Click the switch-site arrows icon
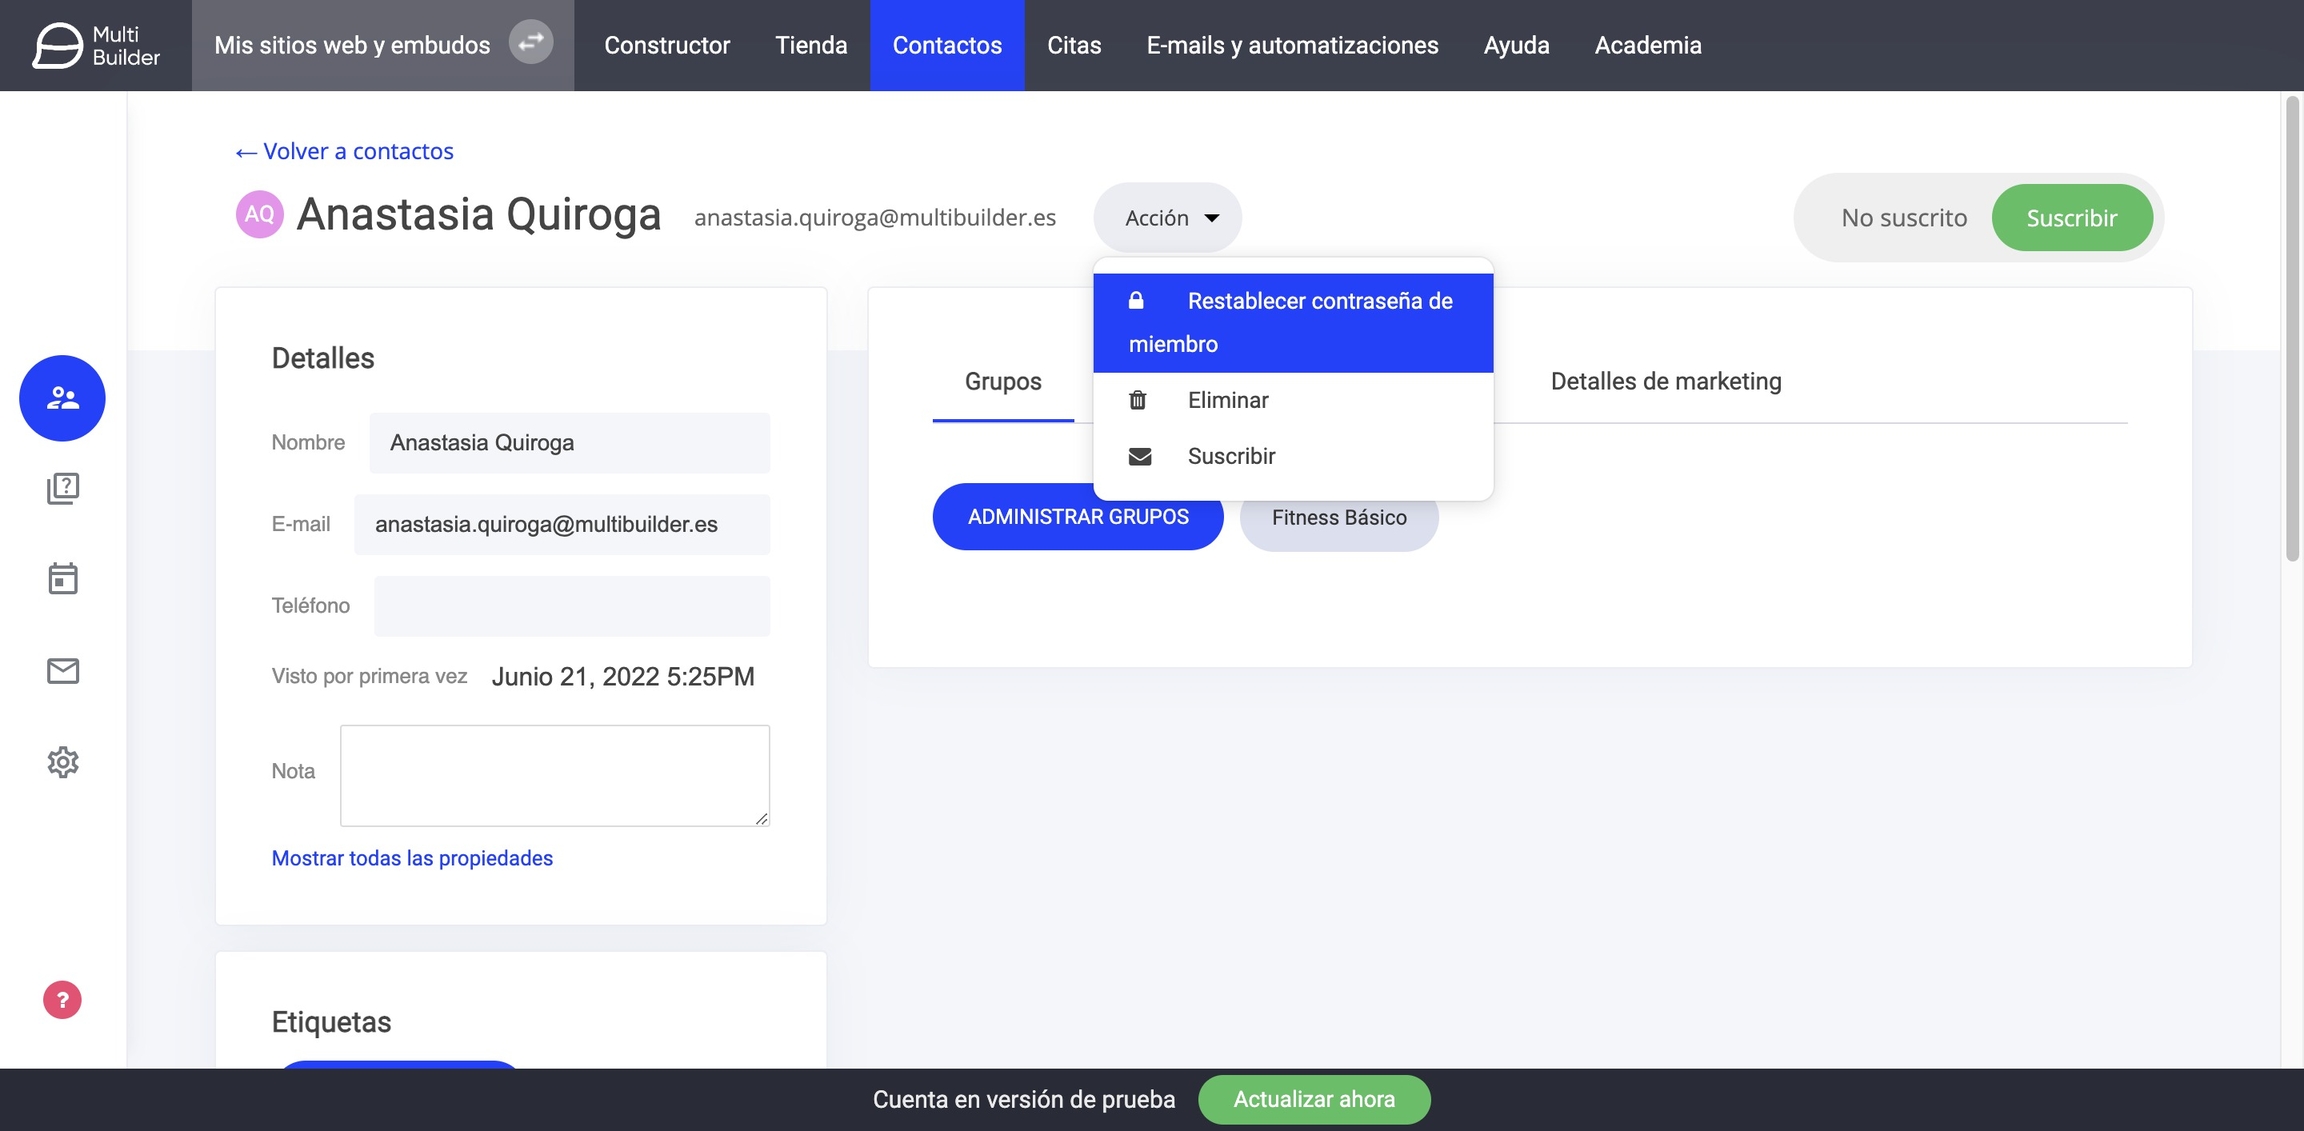Viewport: 2304px width, 1131px height. tap(531, 42)
